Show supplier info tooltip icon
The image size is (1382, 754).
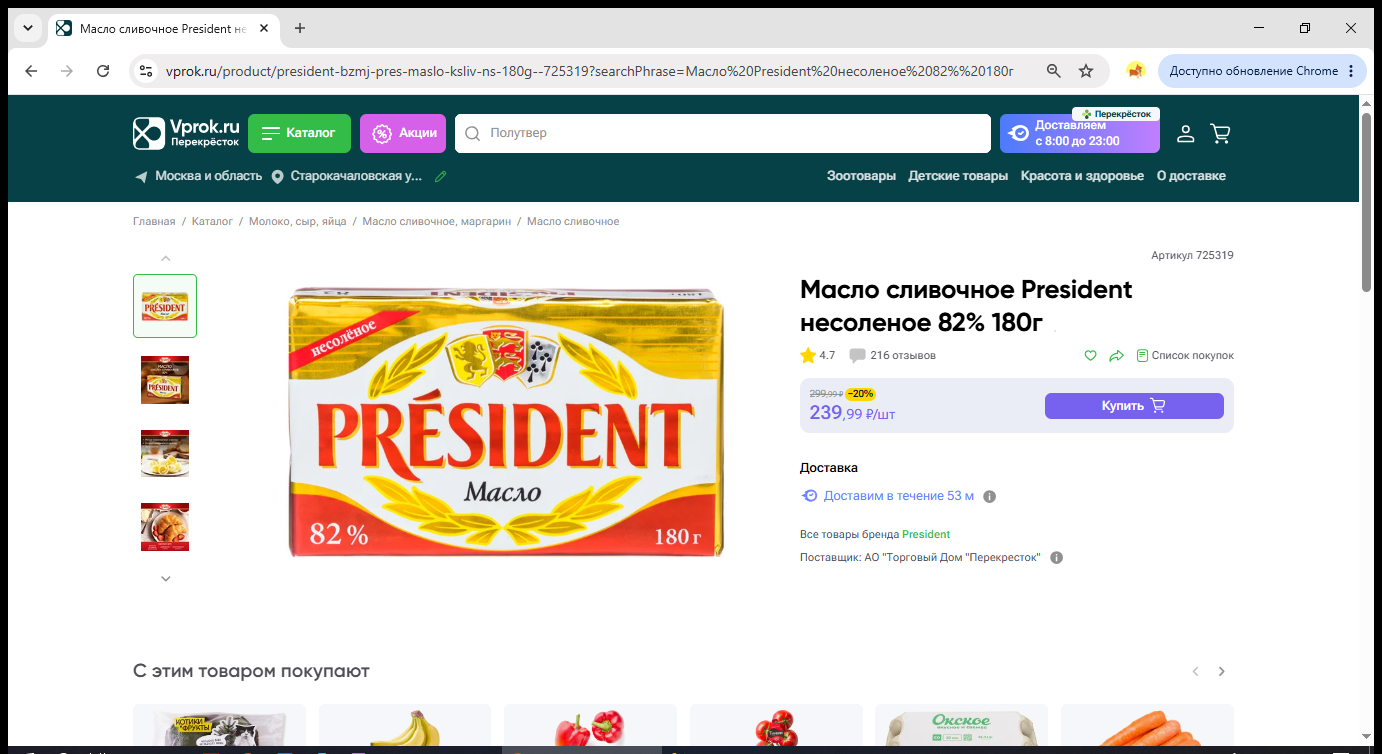pos(1057,557)
